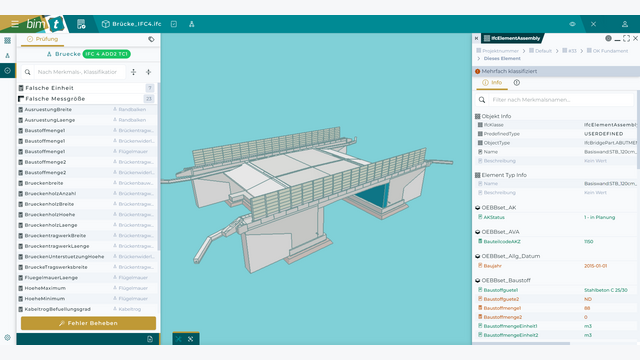This screenshot has width=640, height=360.
Task: Select the FluegelmauerLaenge row
Action: [86, 278]
